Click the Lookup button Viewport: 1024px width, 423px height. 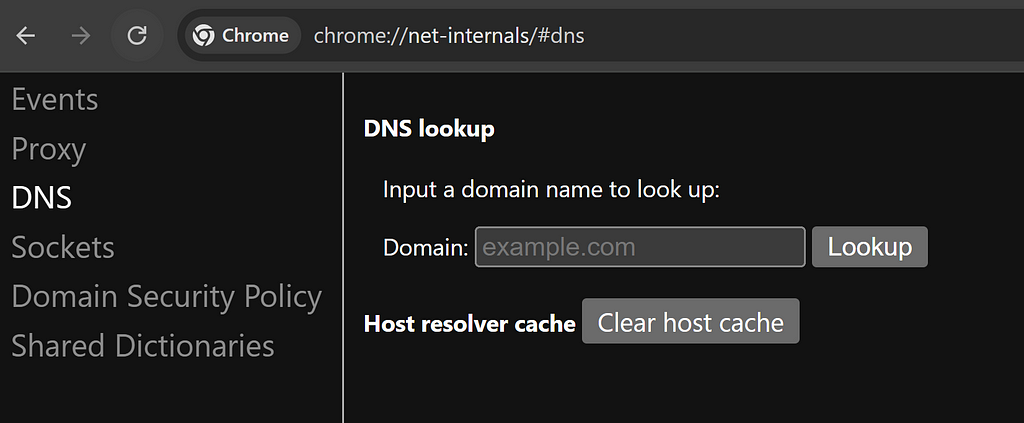tap(869, 247)
